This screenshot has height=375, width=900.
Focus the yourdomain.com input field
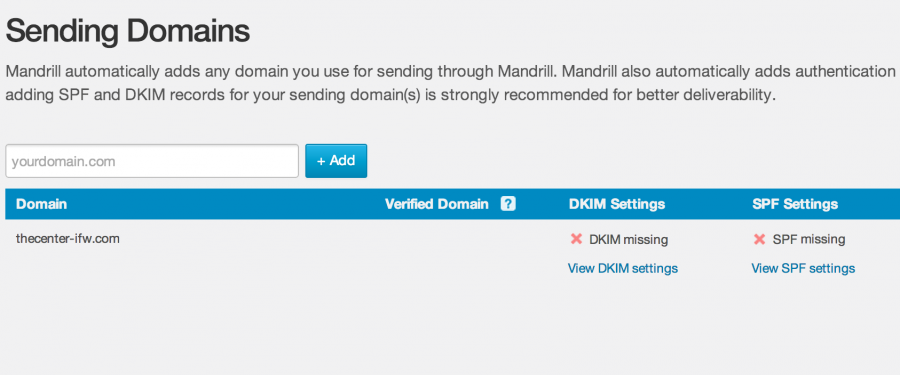(x=152, y=161)
